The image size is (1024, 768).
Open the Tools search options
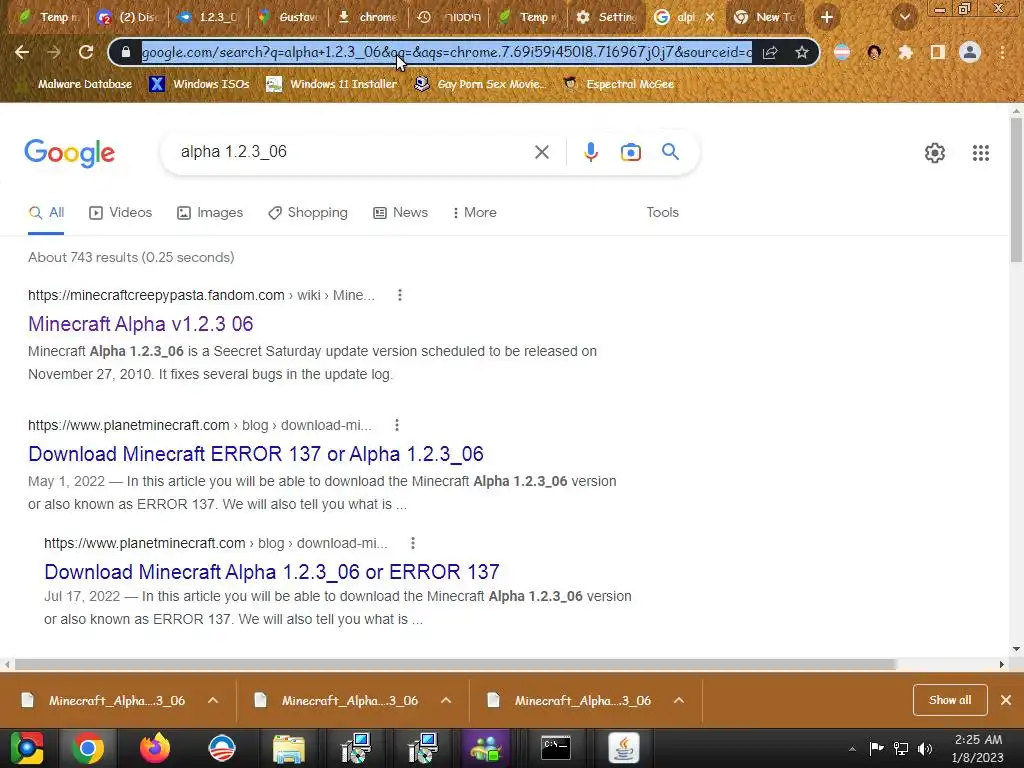(662, 212)
